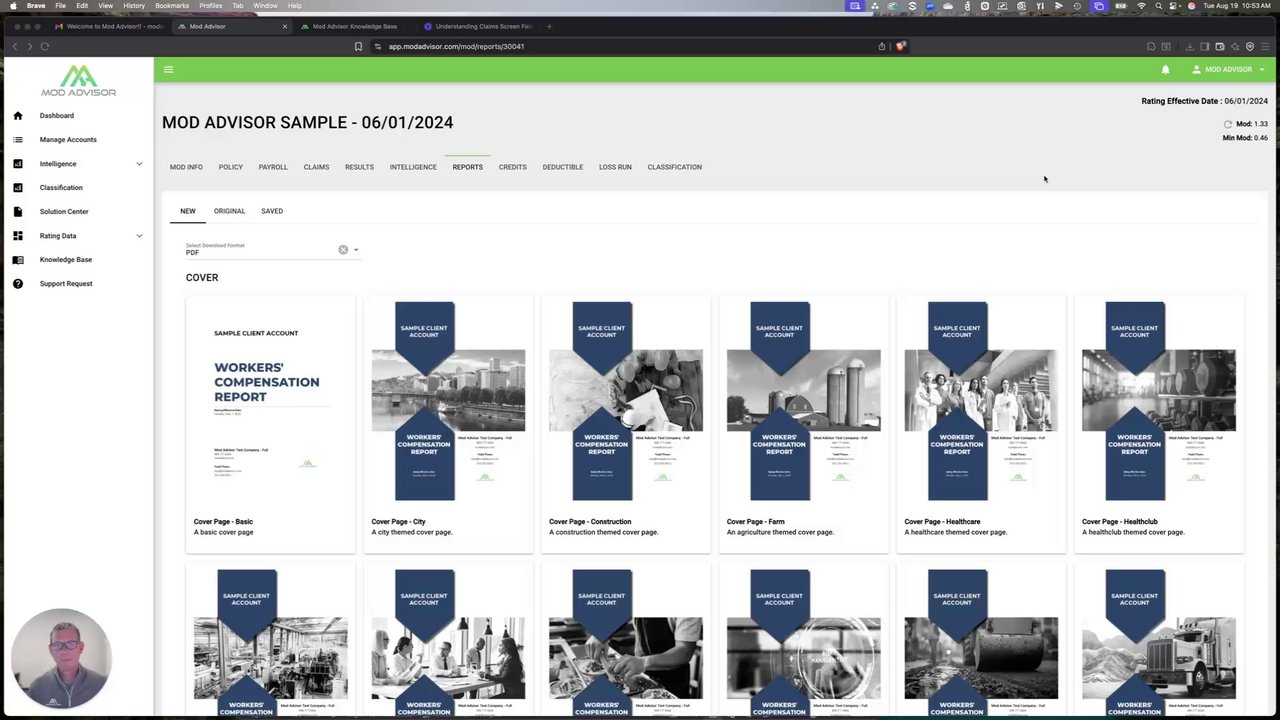Open macOS Spotlight search icon
The width and height of the screenshot is (1280, 720).
pyautogui.click(x=1158, y=6)
